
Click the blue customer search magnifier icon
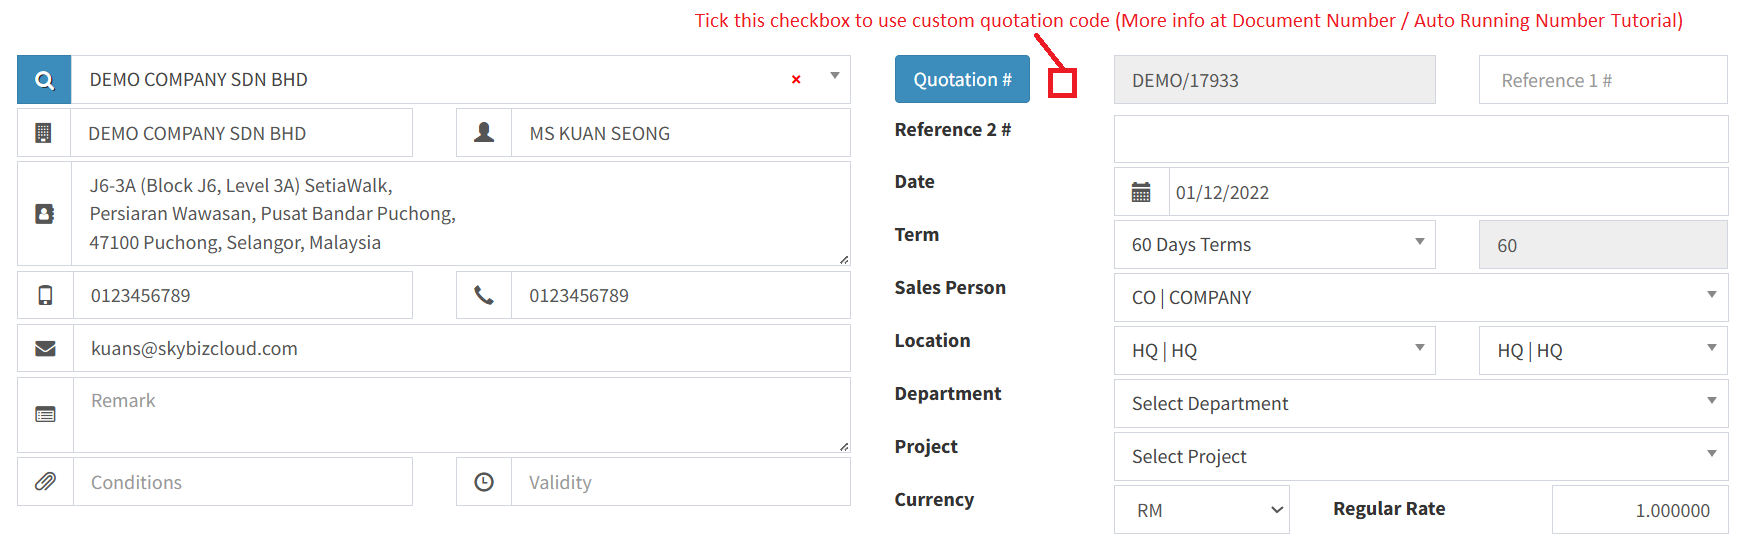click(44, 80)
